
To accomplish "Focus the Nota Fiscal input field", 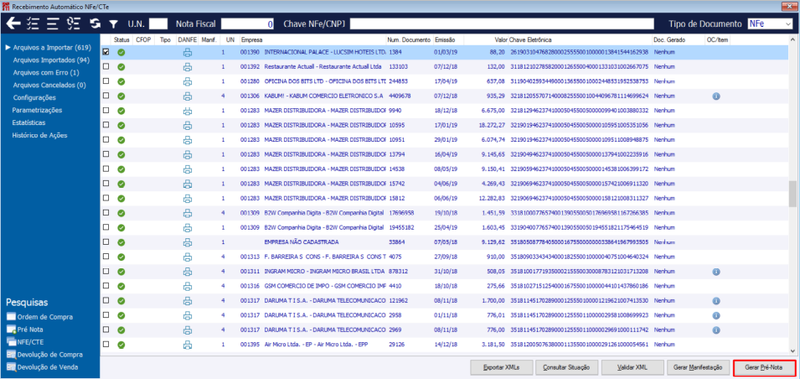I will [247, 23].
